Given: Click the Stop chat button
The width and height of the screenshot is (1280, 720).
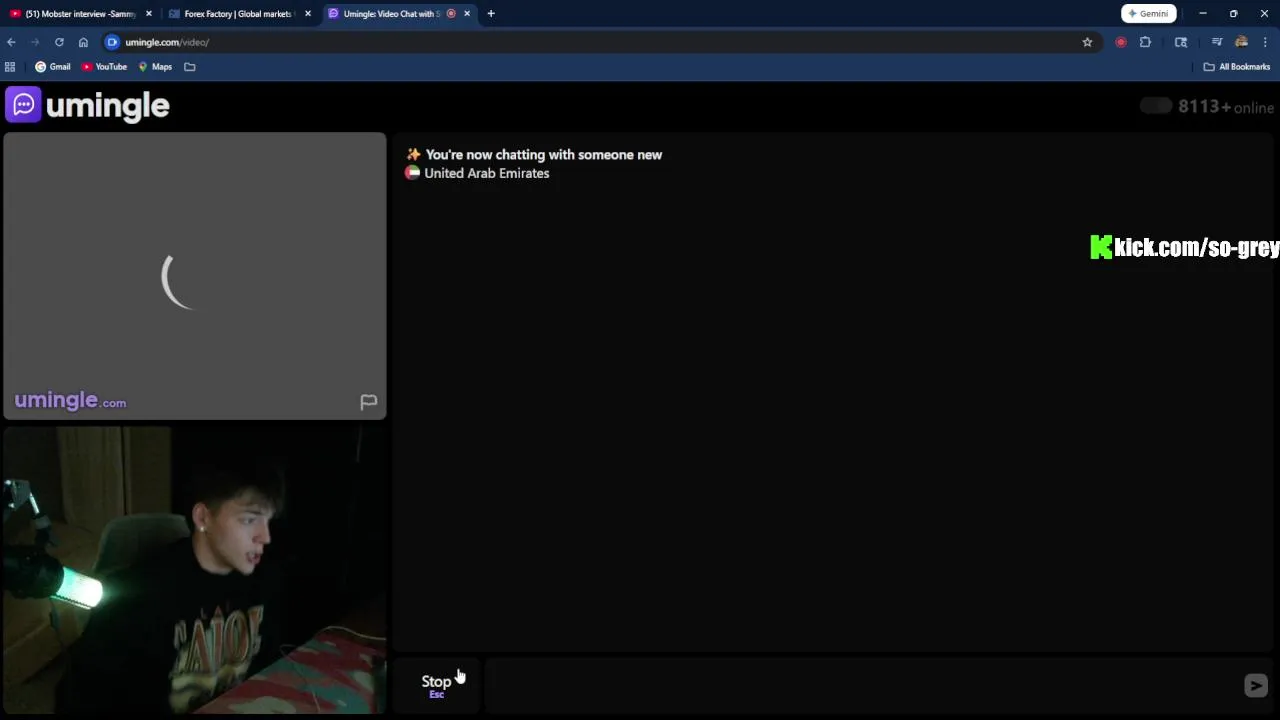Looking at the screenshot, I should 436,685.
